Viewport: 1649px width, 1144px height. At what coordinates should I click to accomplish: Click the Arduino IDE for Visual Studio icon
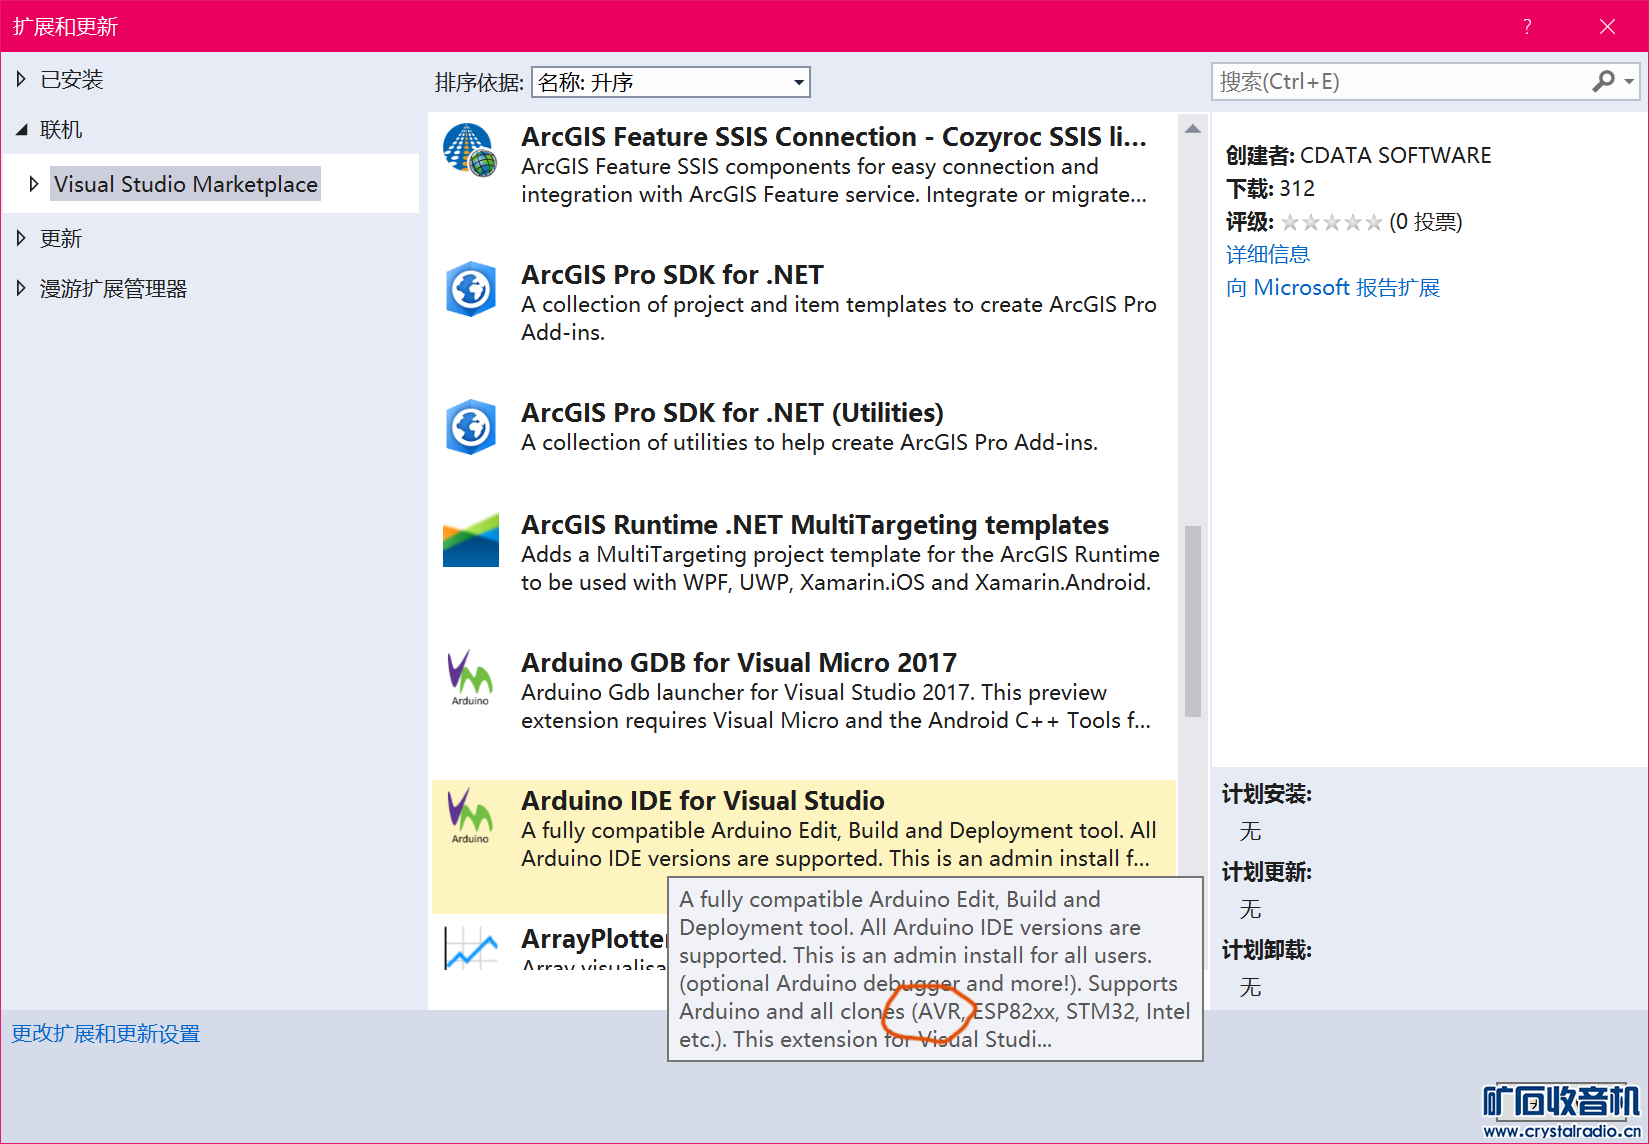[x=470, y=815]
